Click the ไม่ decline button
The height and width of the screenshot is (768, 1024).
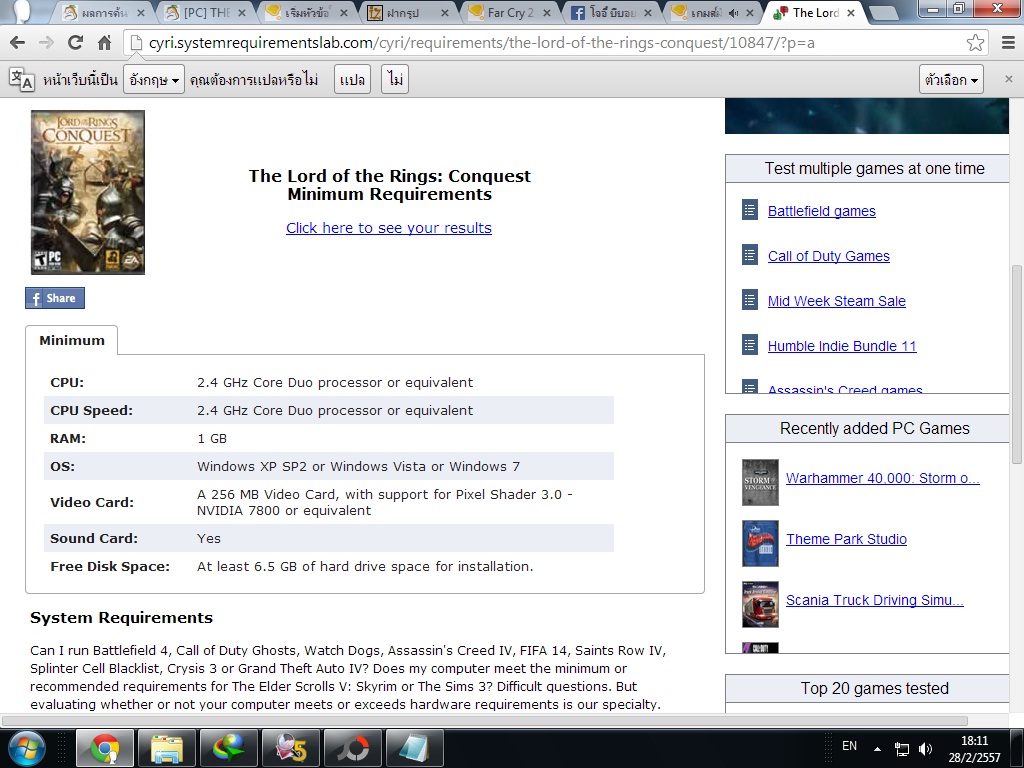395,80
